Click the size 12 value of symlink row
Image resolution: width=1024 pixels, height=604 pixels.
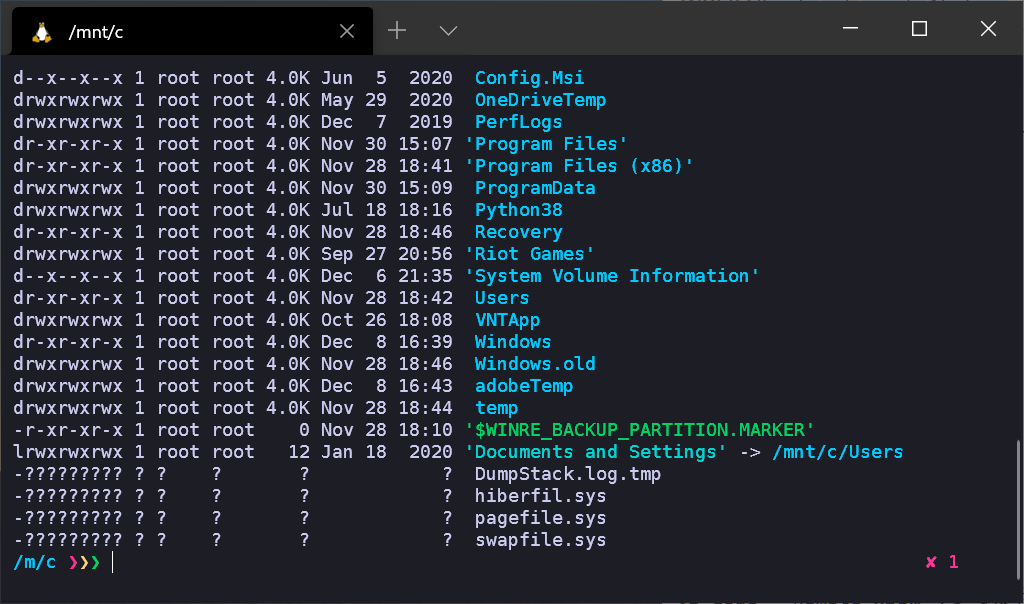click(298, 452)
